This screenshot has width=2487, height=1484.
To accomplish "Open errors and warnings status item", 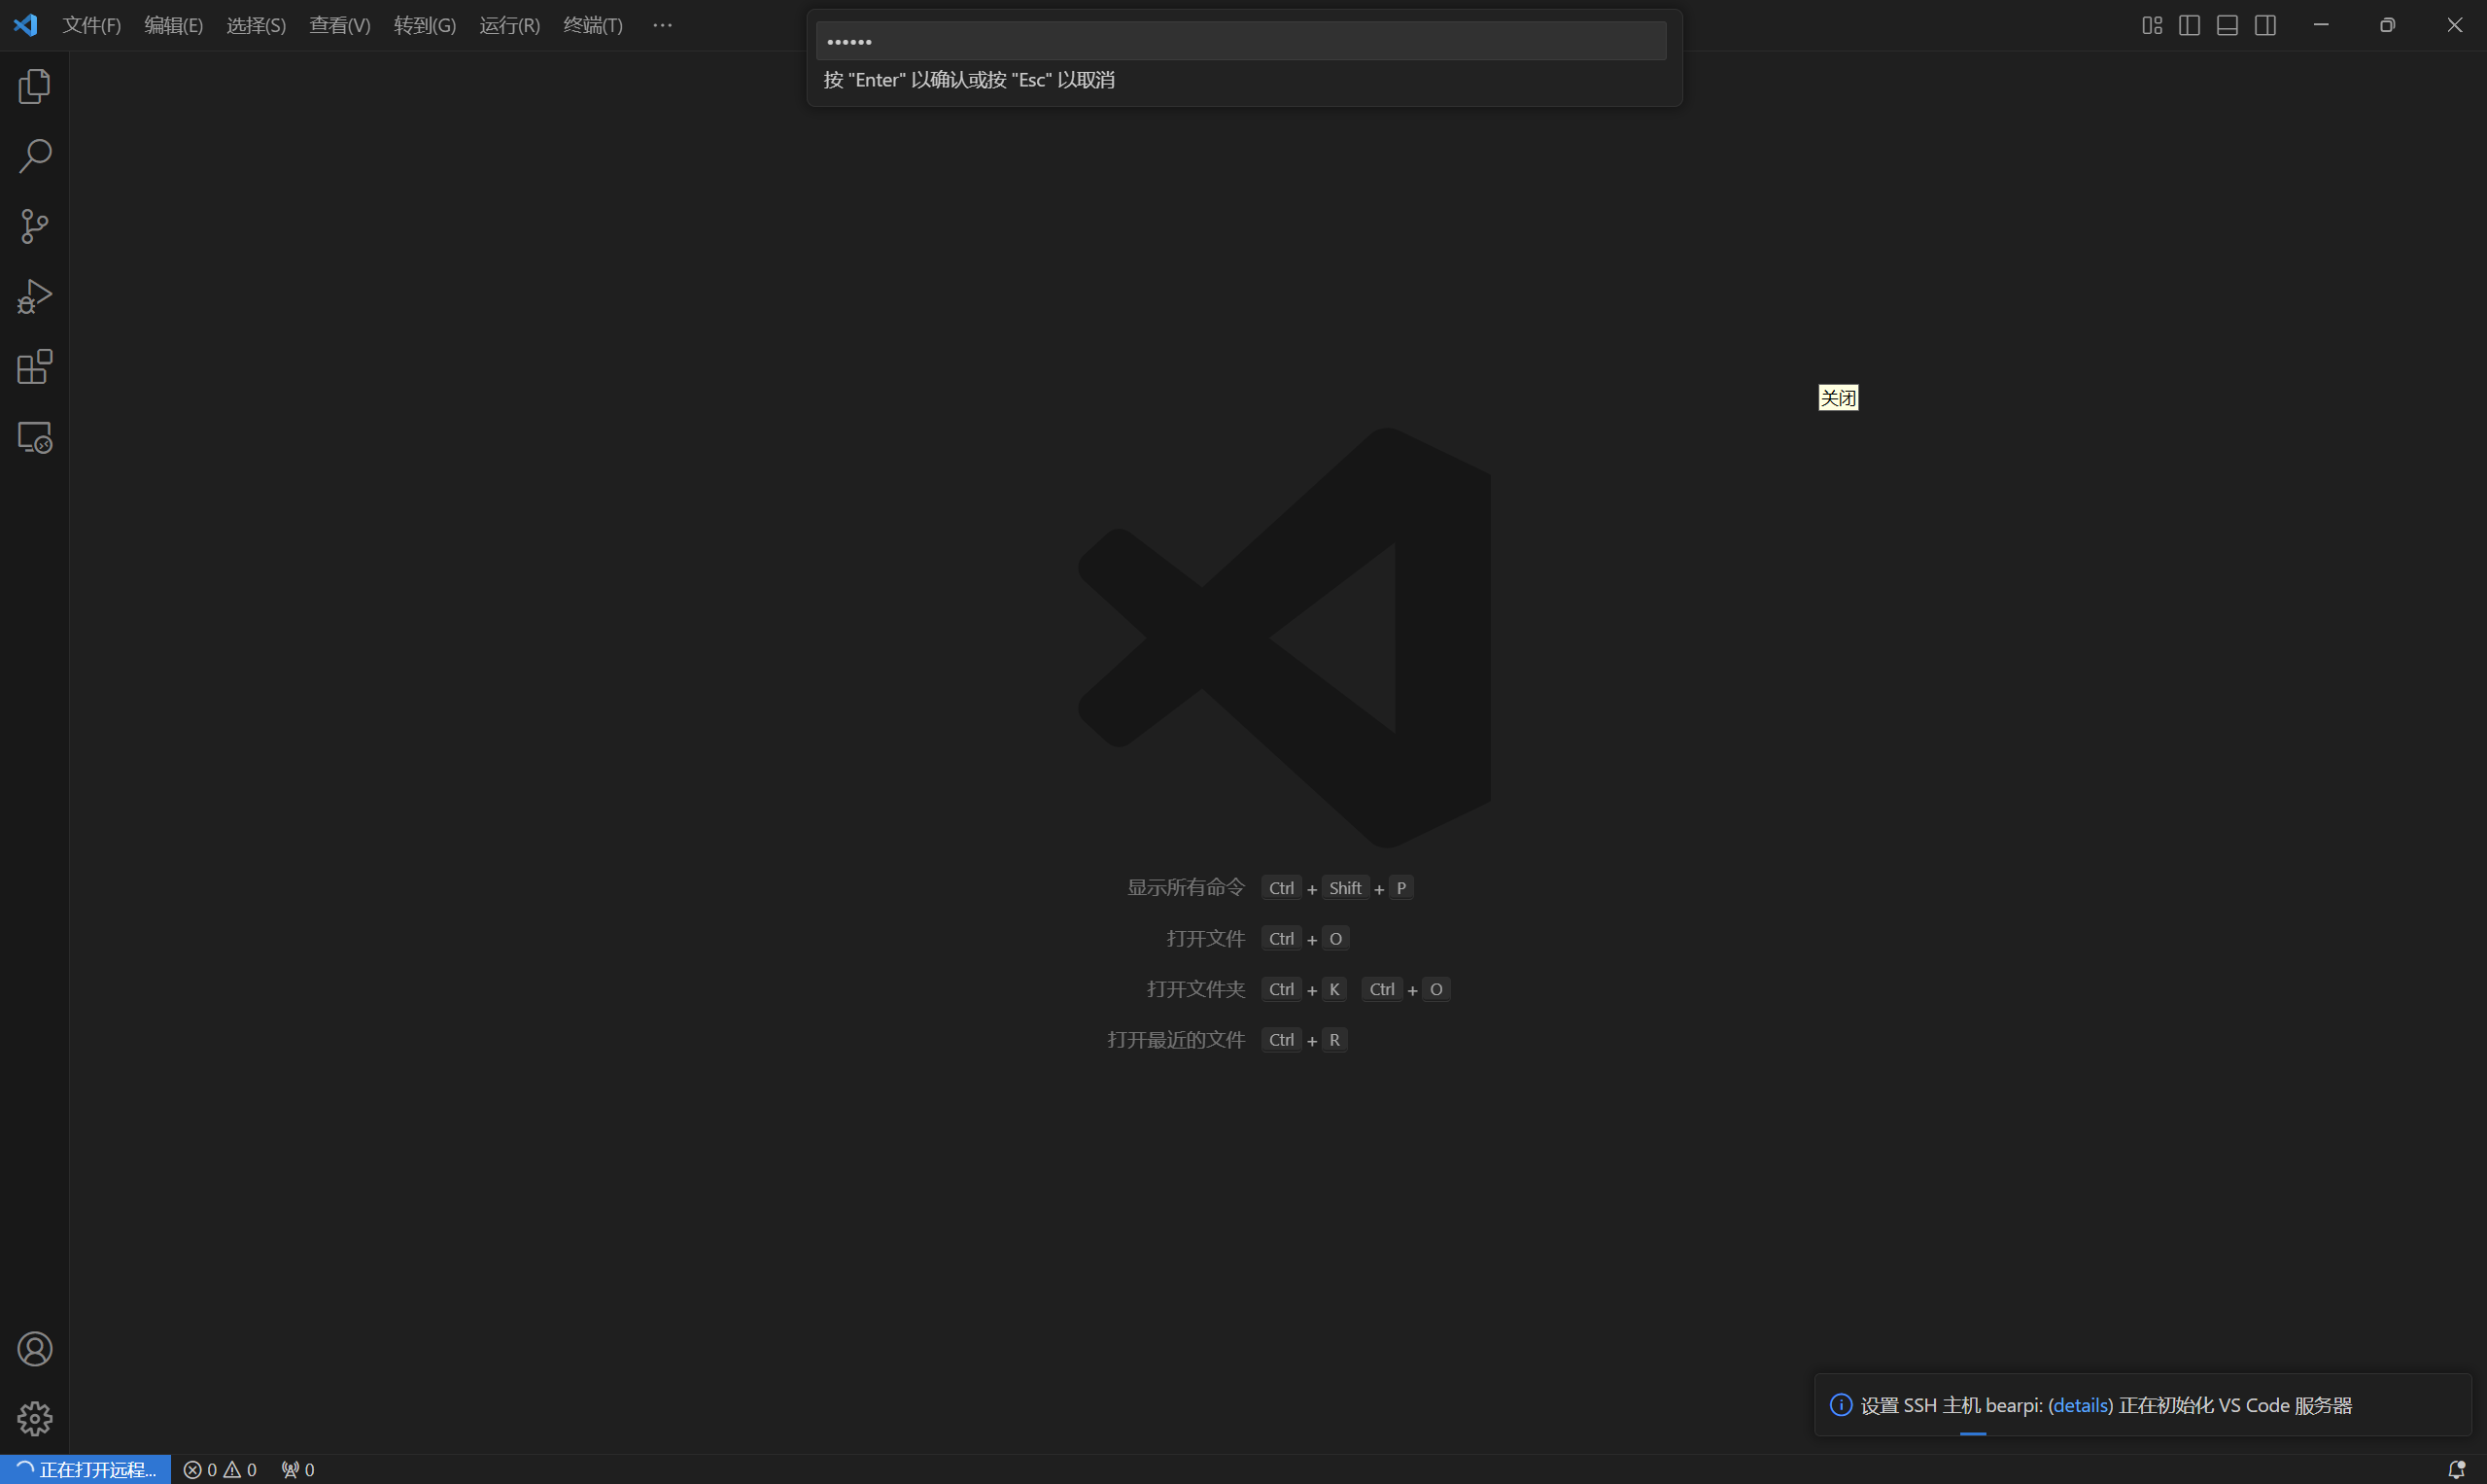I will point(220,1469).
